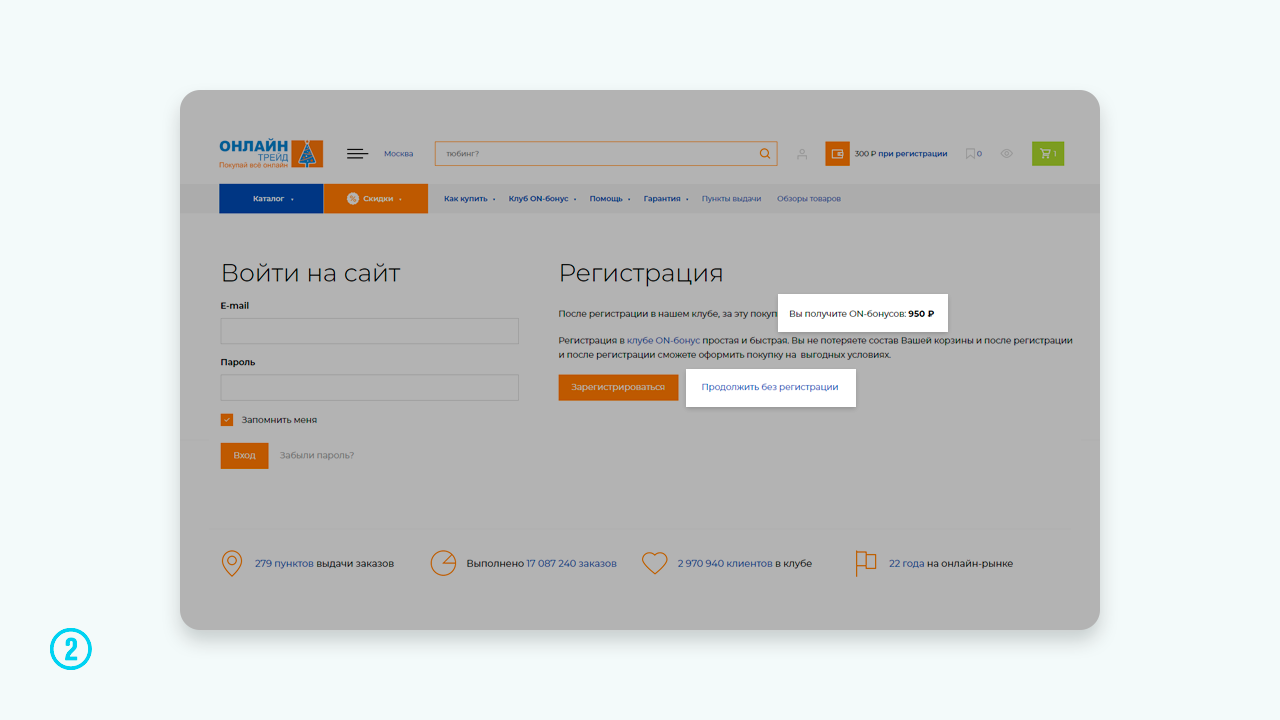Click the Зарегистрироваться button

[618, 386]
